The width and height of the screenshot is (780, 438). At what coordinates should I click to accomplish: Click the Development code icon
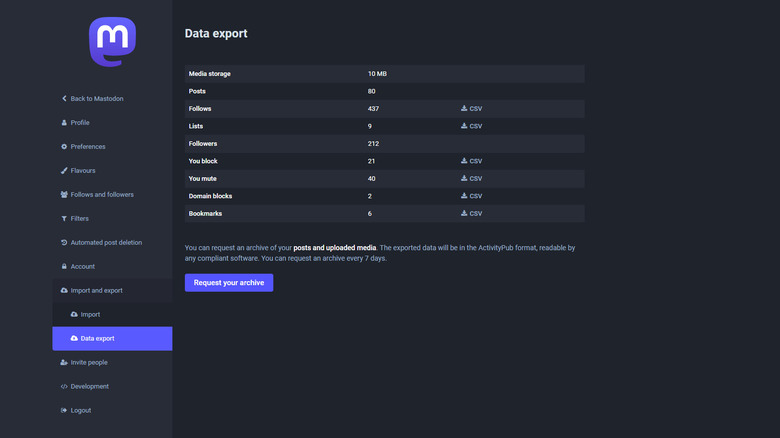pos(64,386)
